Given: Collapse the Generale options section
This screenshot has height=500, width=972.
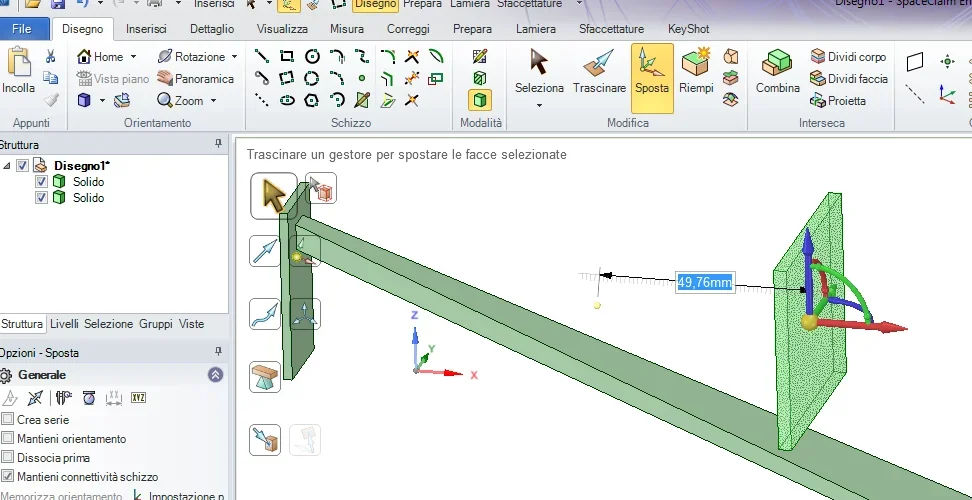Looking at the screenshot, I should (215, 375).
